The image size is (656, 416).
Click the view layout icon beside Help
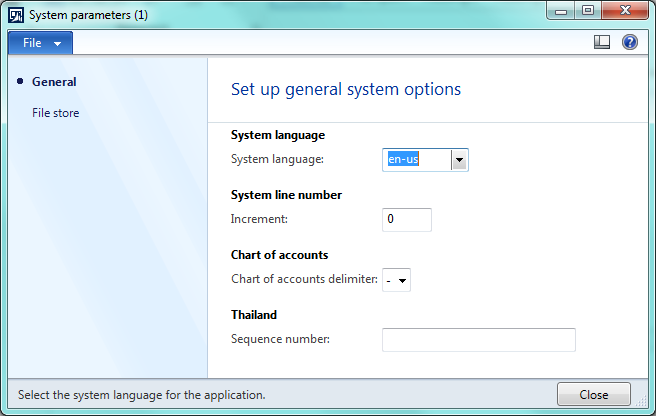(602, 42)
